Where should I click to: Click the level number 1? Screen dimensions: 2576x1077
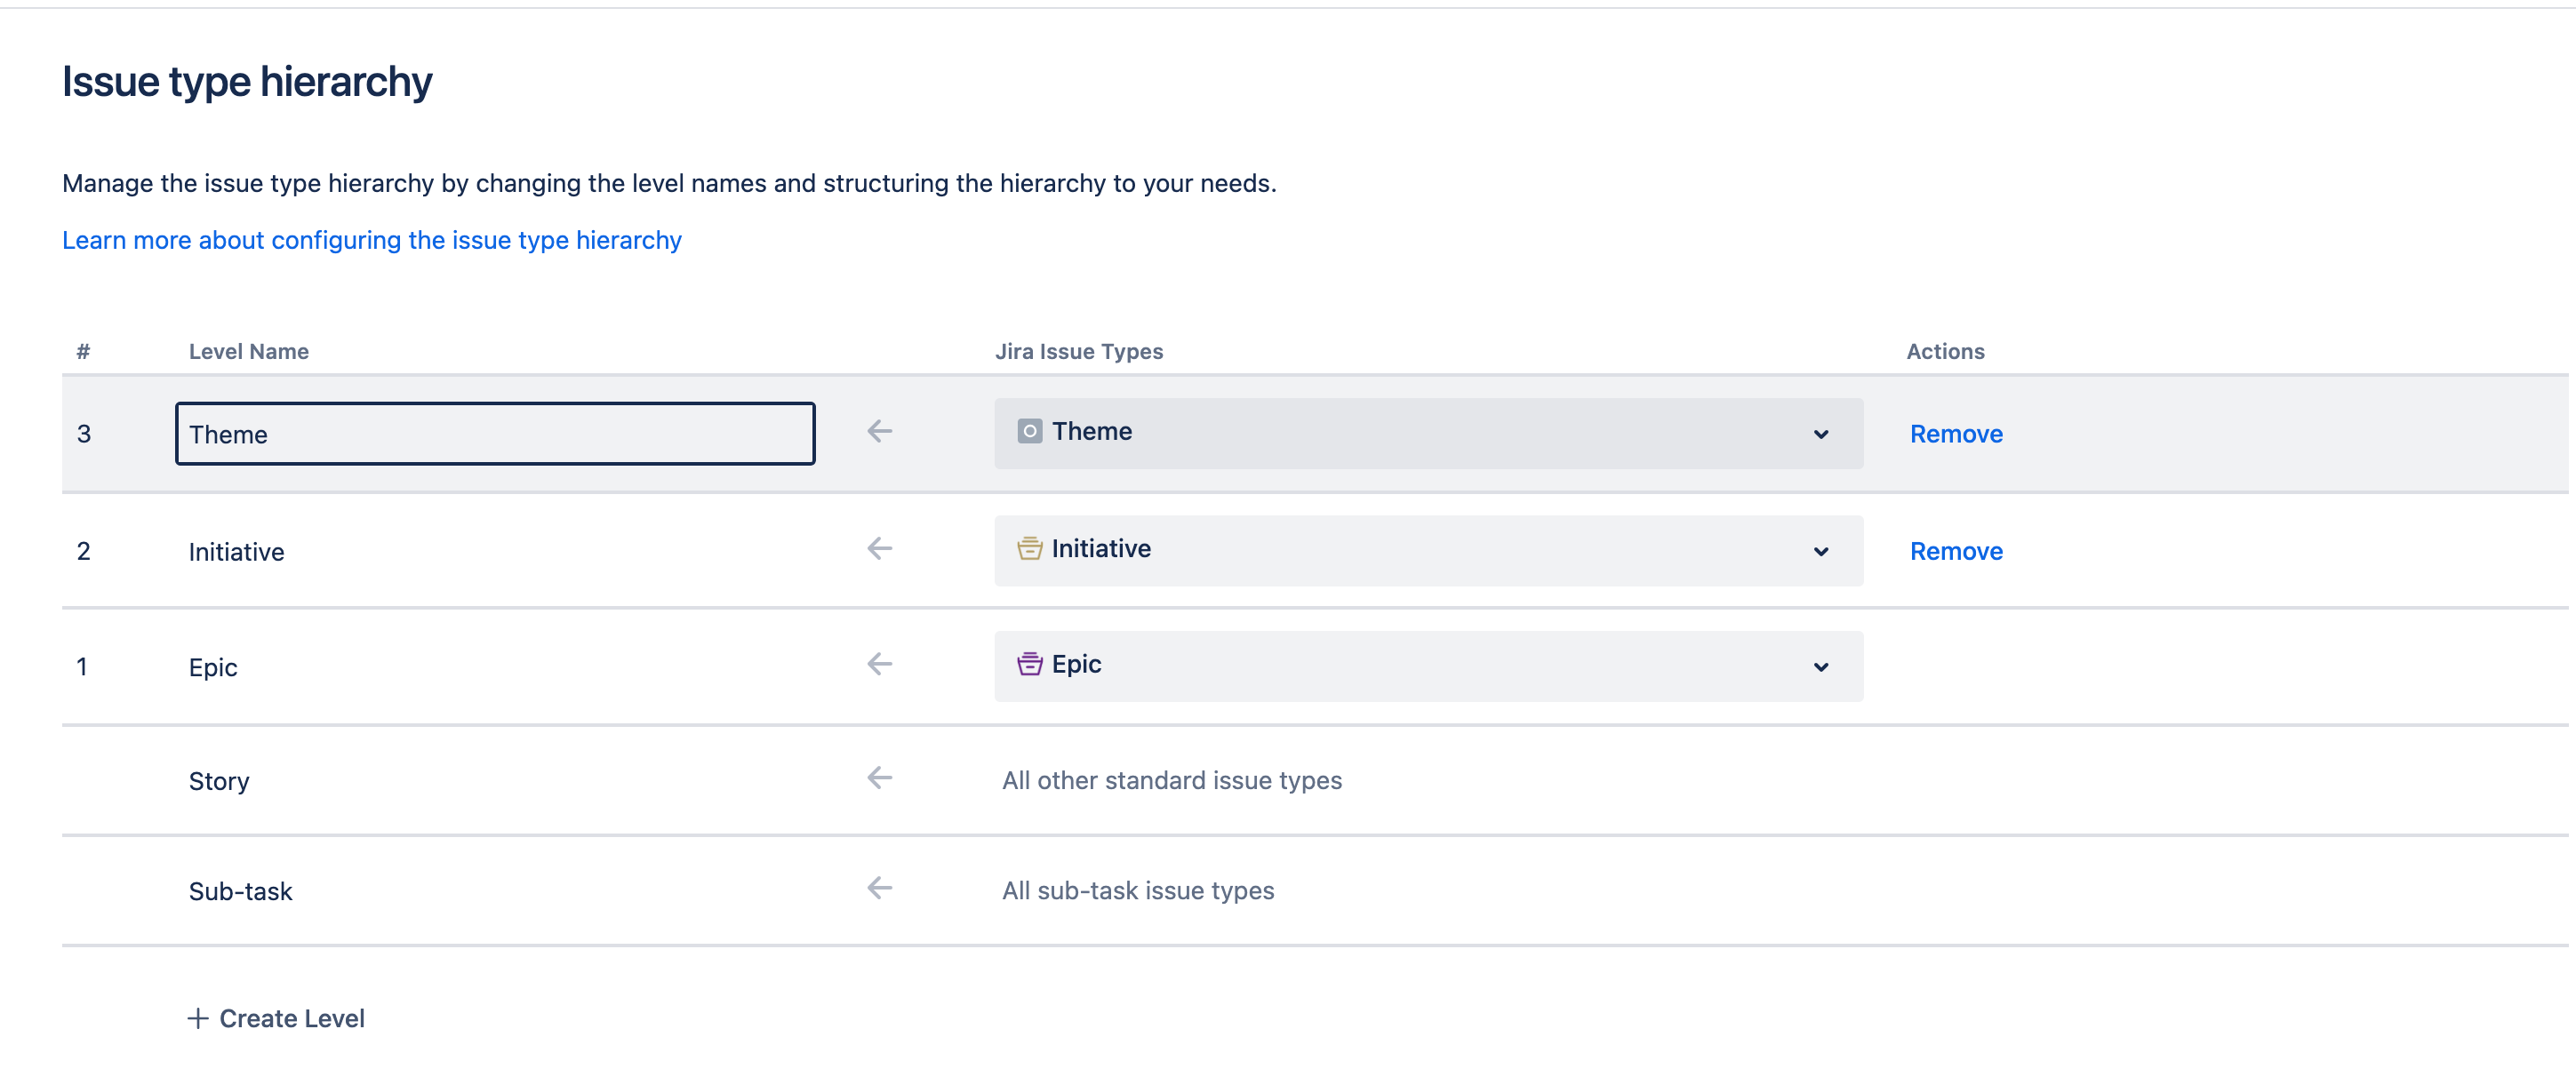click(x=82, y=666)
